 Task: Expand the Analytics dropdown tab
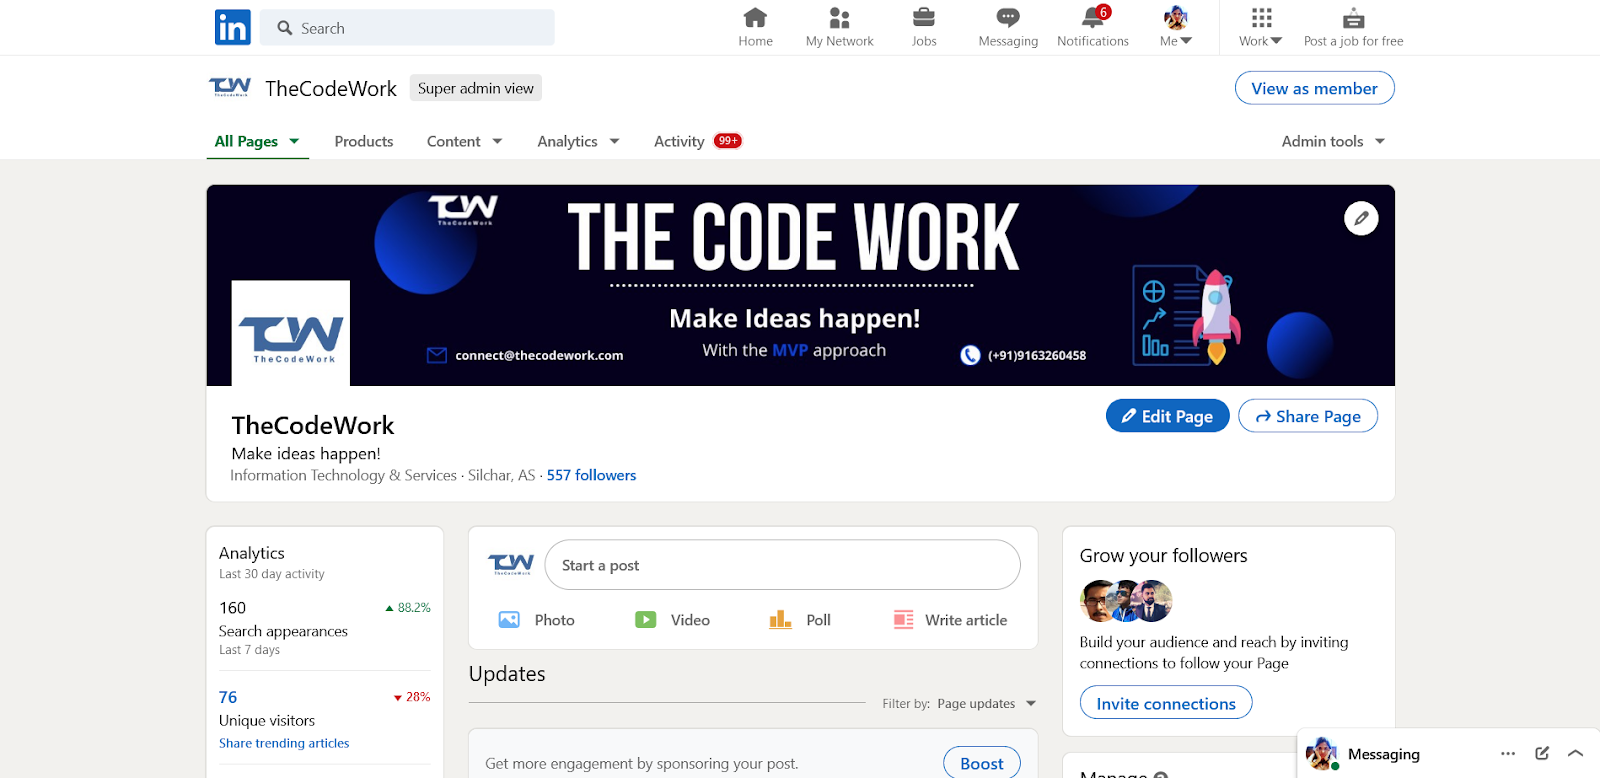coord(578,141)
